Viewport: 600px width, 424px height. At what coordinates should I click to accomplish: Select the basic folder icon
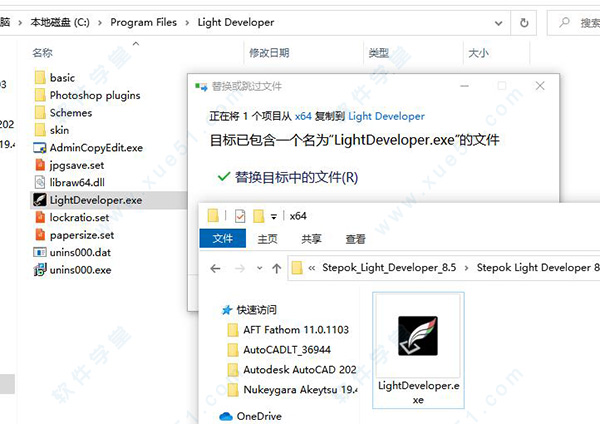40,78
